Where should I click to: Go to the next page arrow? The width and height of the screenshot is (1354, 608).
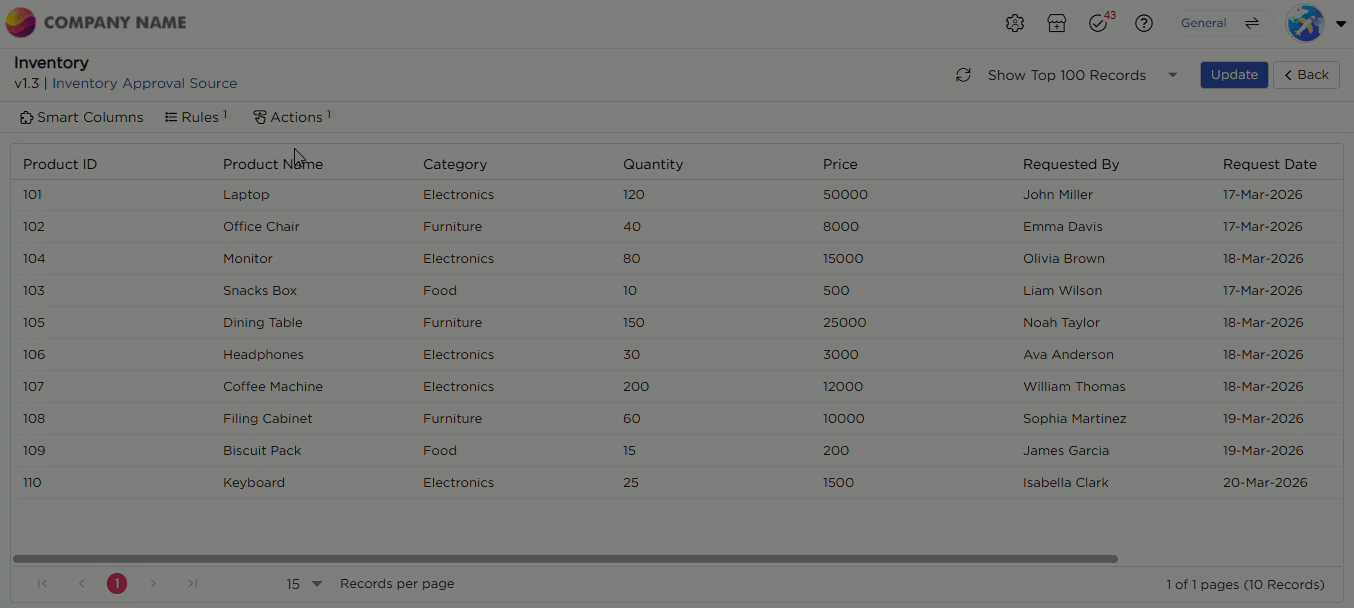click(153, 584)
